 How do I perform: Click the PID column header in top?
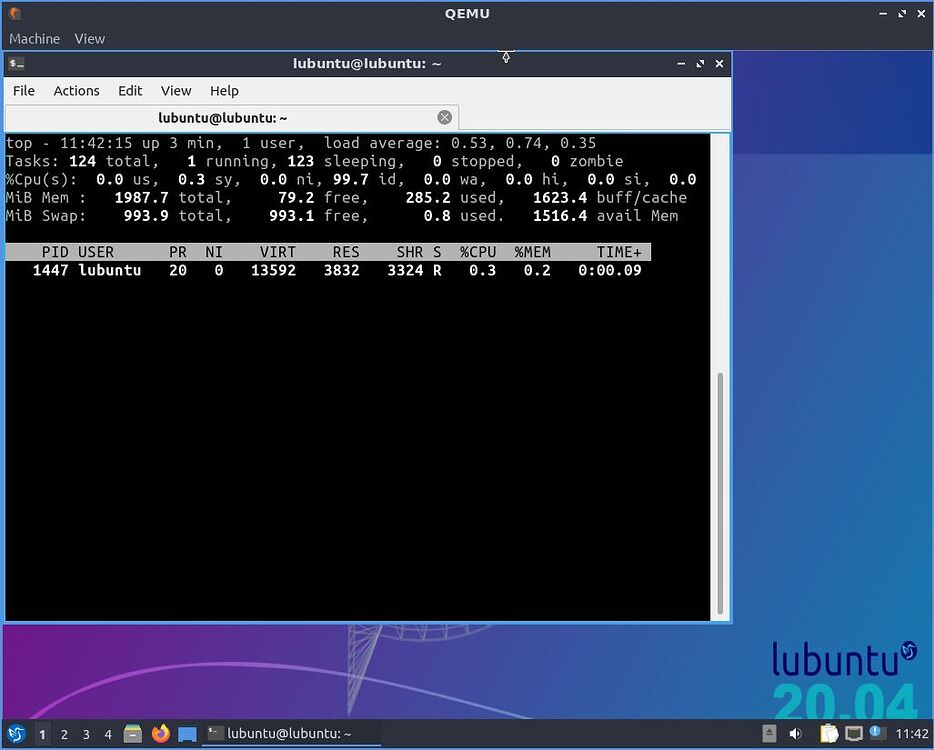tap(55, 252)
